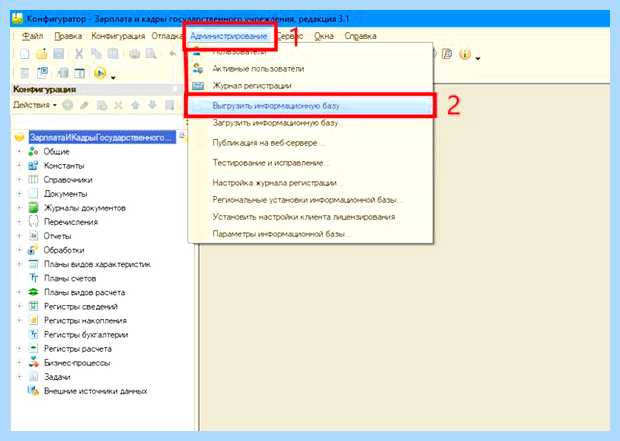
Task: Click the Undo arrow toolbar icon
Action: 172,53
